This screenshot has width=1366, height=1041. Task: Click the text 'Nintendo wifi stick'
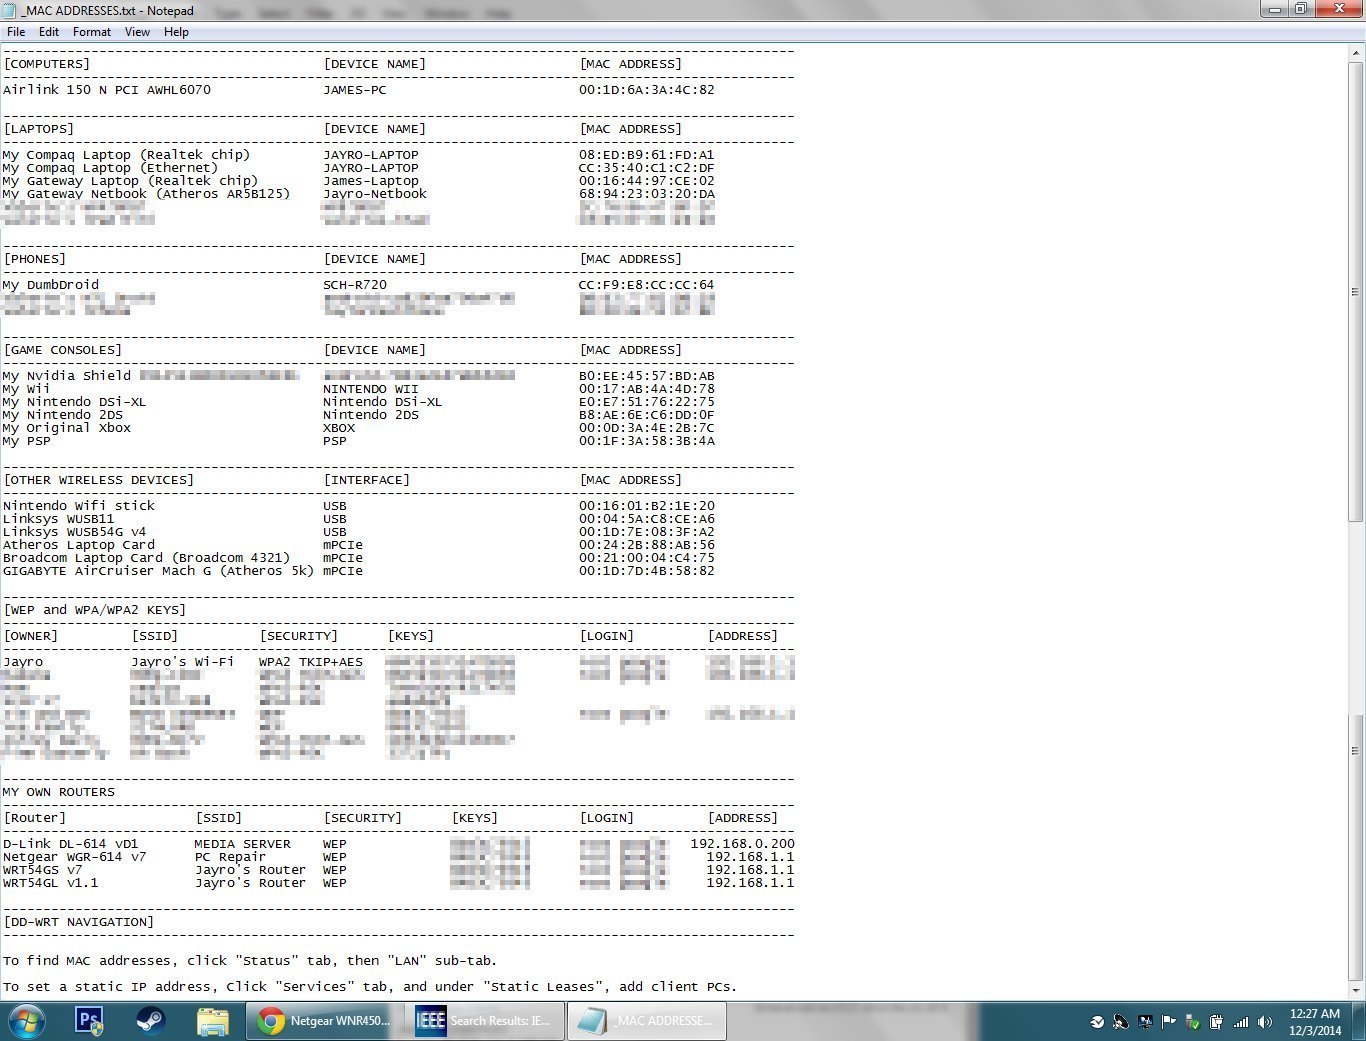(x=79, y=506)
